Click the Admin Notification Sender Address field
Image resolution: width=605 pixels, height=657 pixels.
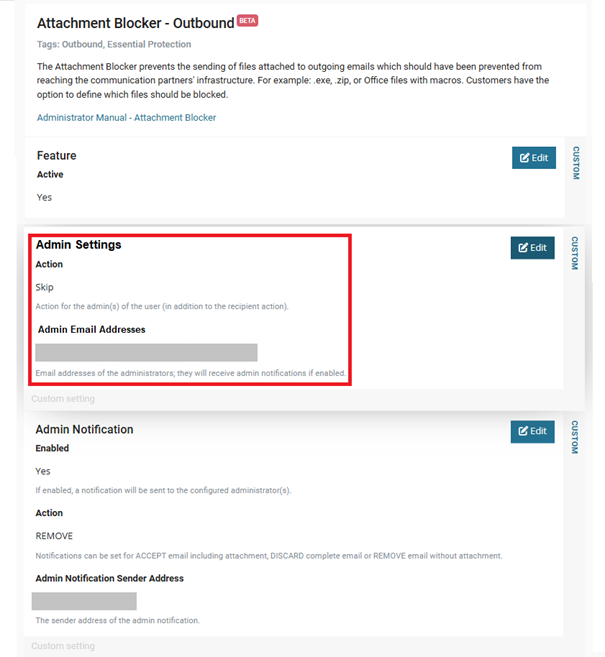pos(84,601)
